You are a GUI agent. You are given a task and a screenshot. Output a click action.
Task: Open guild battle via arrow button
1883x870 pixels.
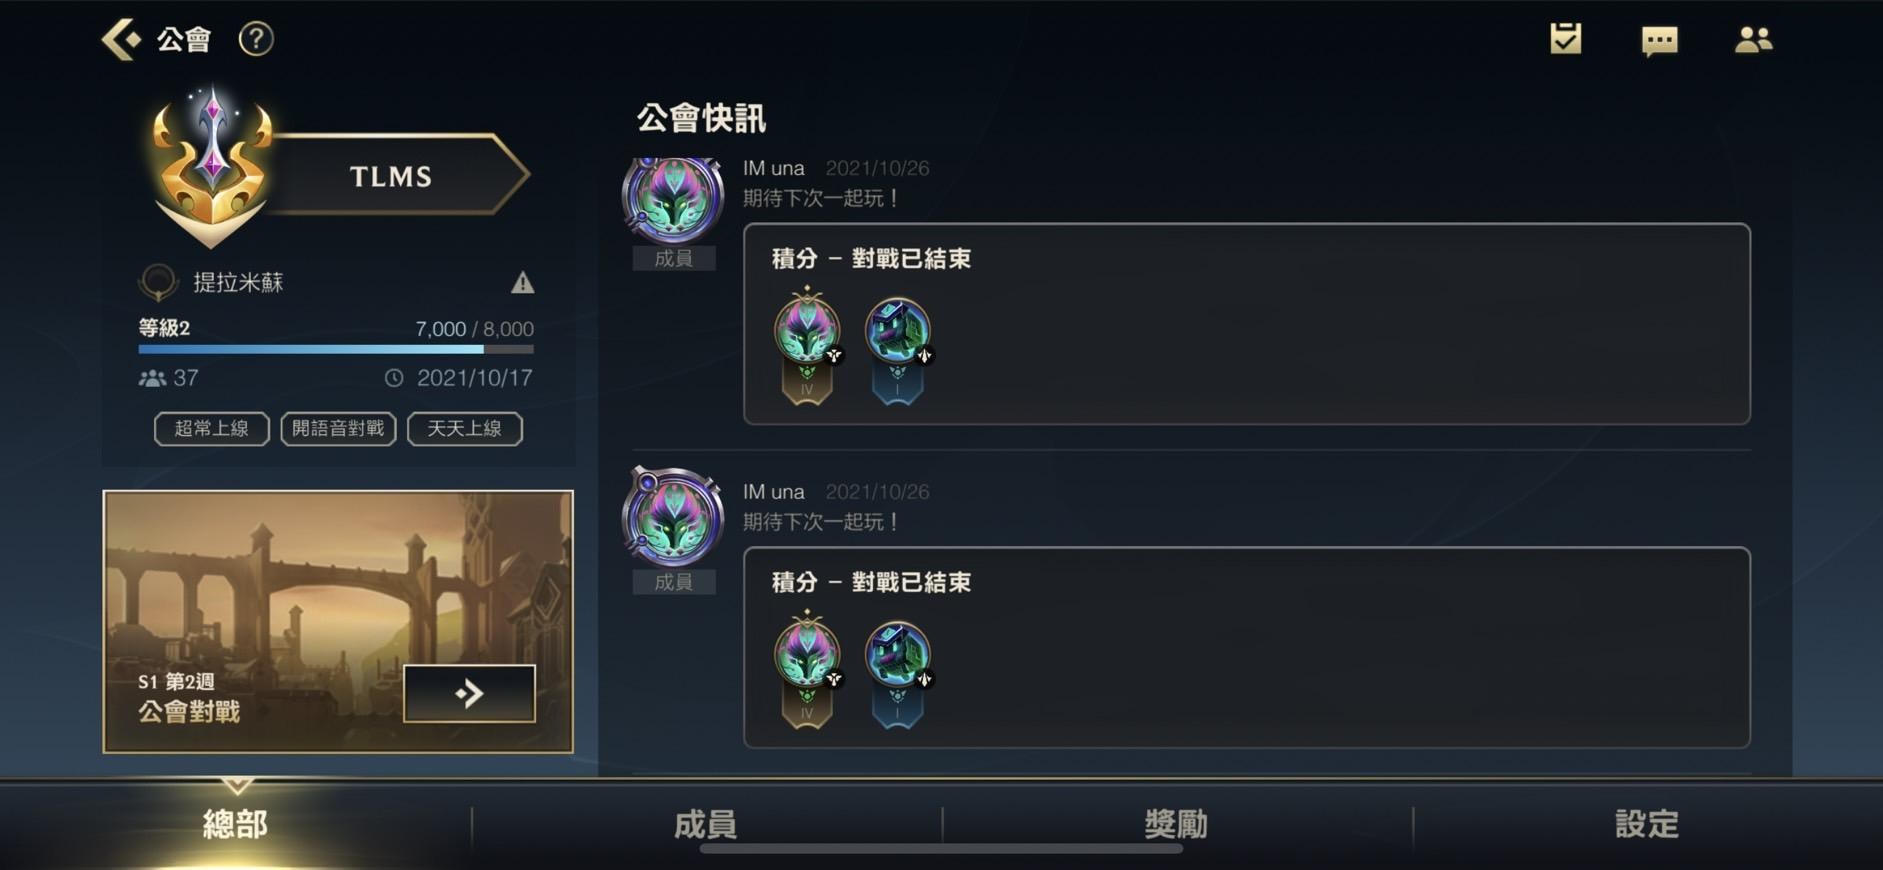coord(469,693)
